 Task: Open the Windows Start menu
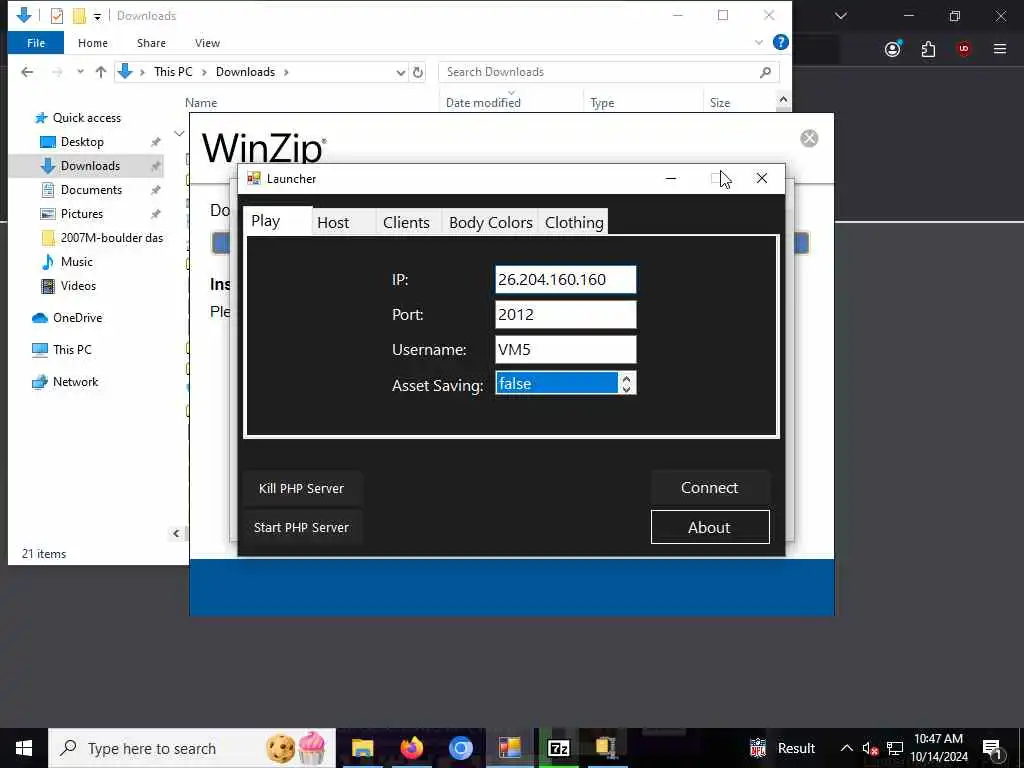click(24, 748)
